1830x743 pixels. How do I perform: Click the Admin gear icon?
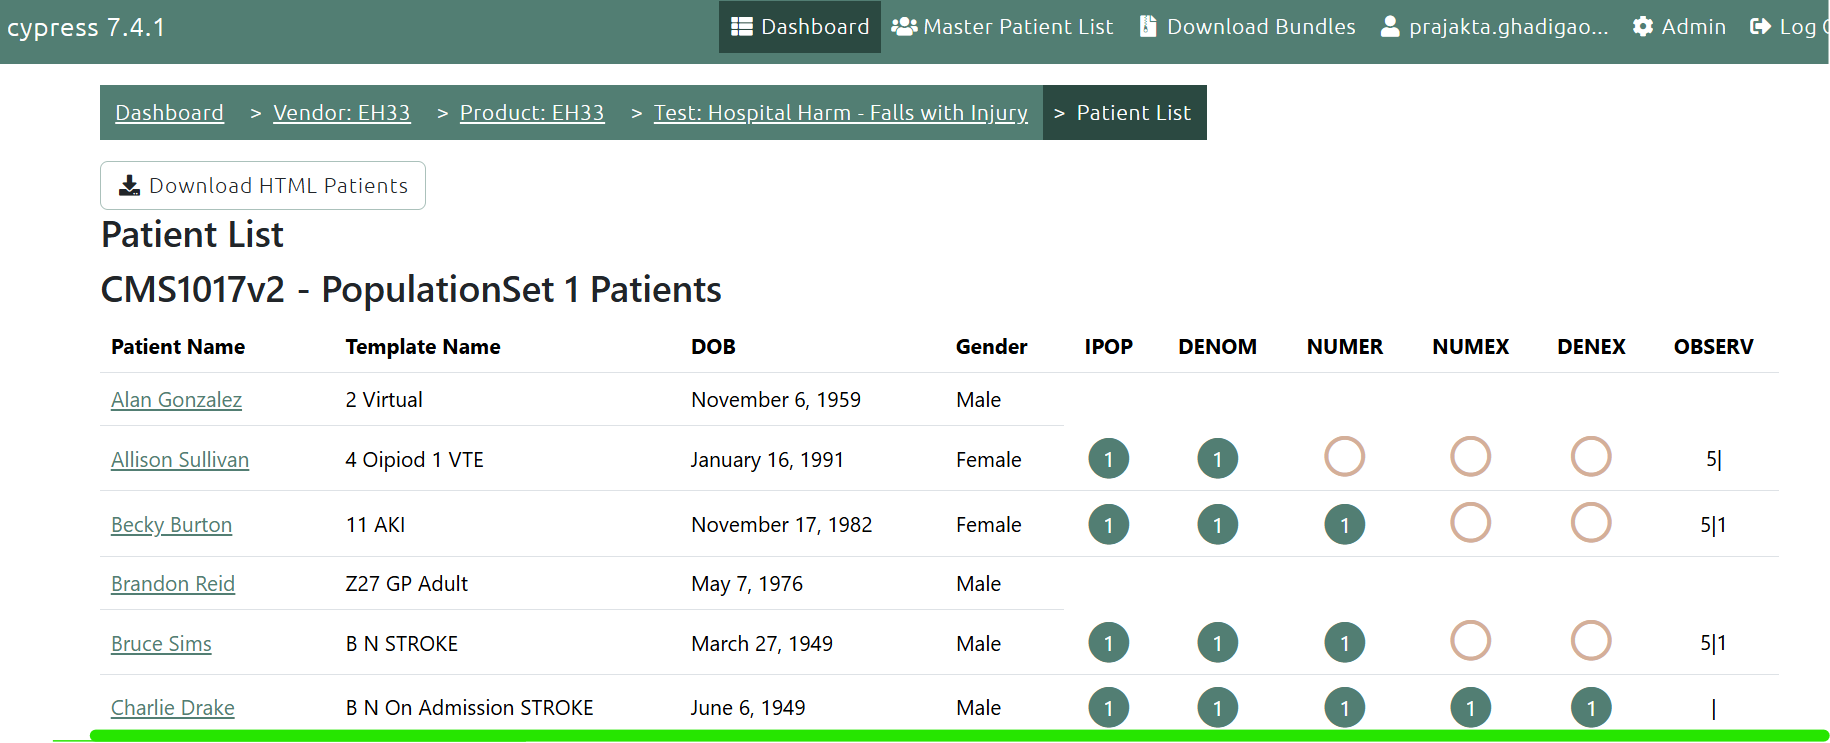tap(1642, 27)
